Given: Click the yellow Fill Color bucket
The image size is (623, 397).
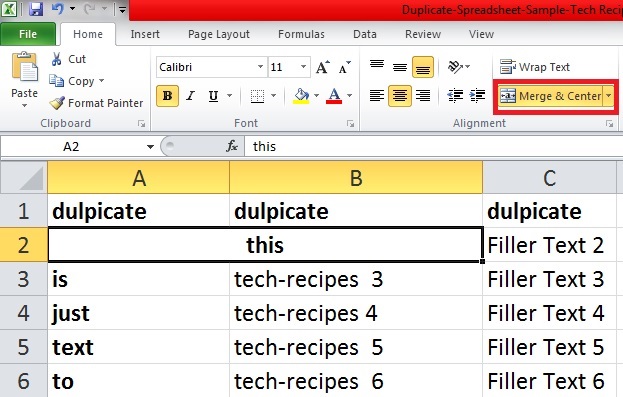Looking at the screenshot, I should click(301, 96).
